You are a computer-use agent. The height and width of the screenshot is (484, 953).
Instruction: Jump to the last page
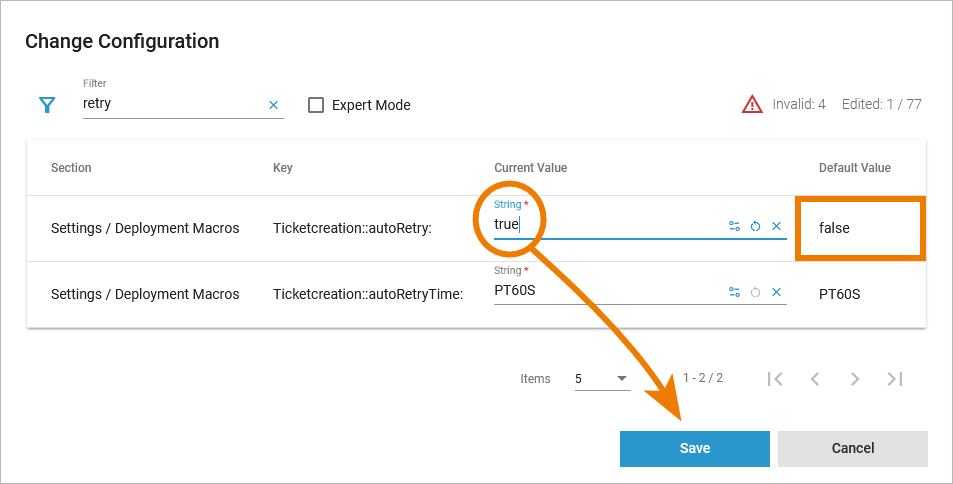[894, 379]
